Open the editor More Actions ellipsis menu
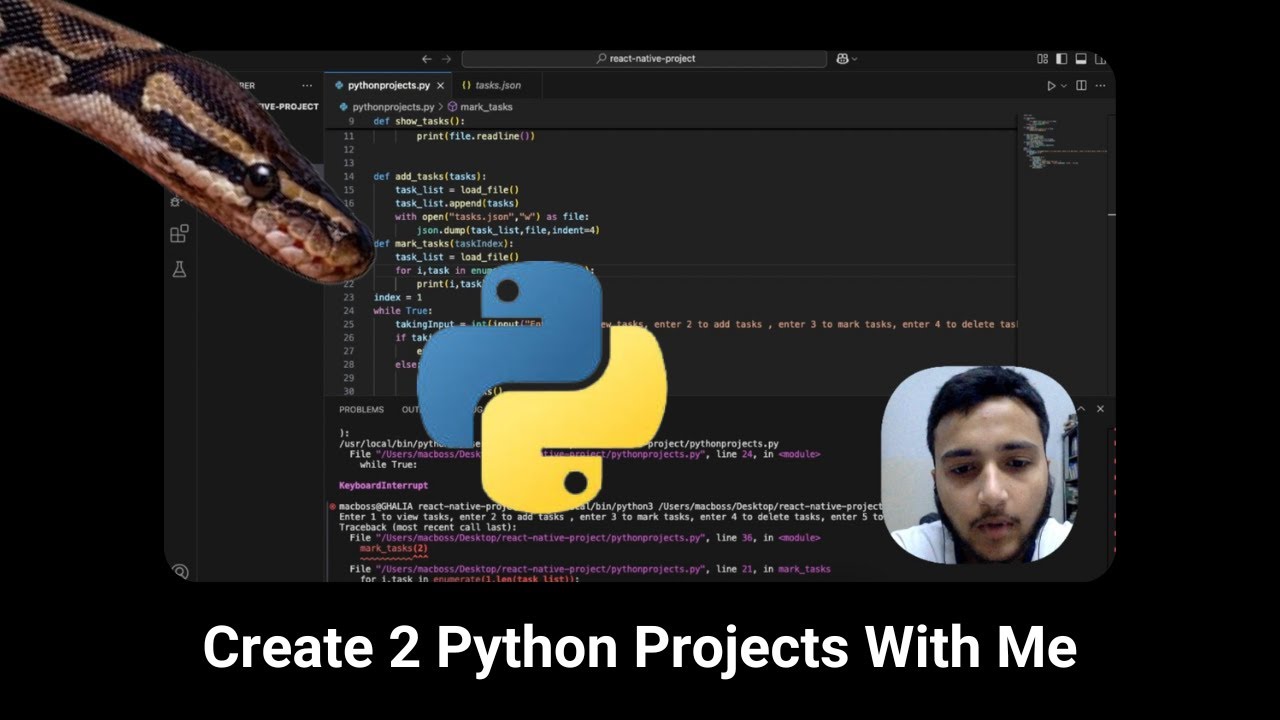The height and width of the screenshot is (720, 1280). pos(1099,86)
